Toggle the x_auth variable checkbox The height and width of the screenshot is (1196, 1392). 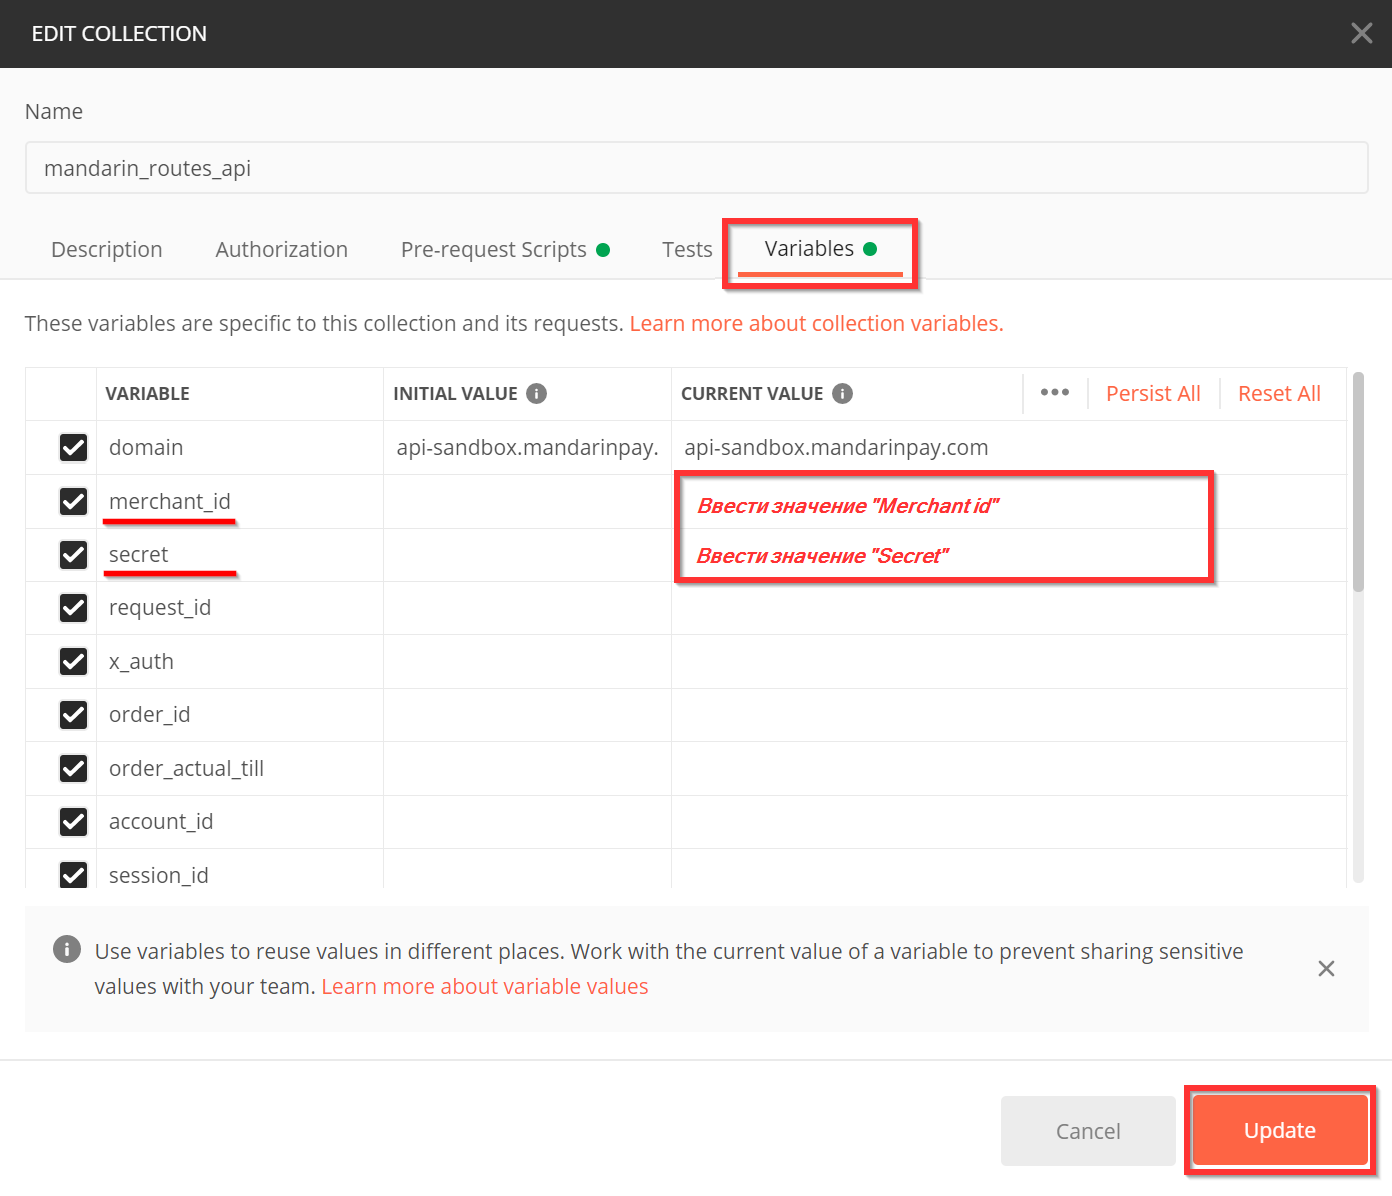[74, 662]
